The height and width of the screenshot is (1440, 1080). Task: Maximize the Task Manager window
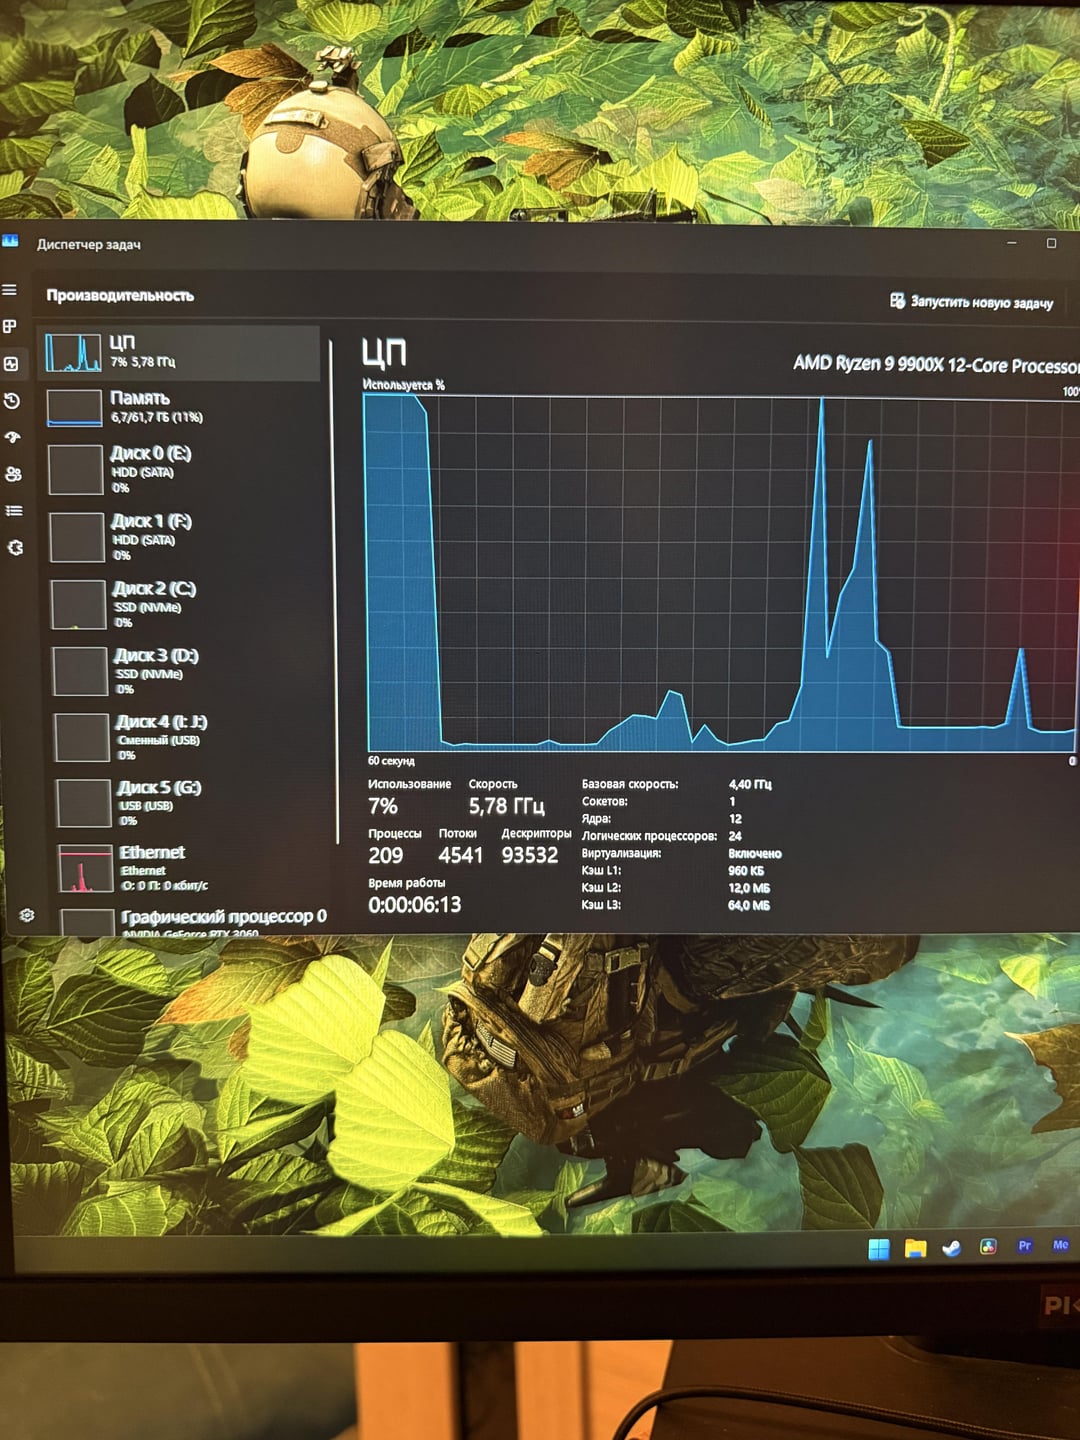[1052, 243]
